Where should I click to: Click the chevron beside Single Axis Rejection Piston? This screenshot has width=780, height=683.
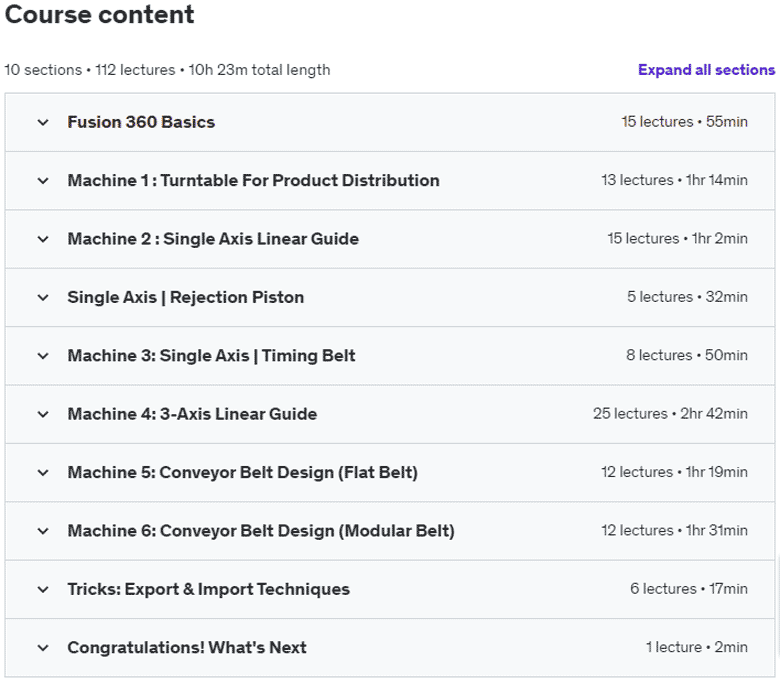click(x=42, y=297)
